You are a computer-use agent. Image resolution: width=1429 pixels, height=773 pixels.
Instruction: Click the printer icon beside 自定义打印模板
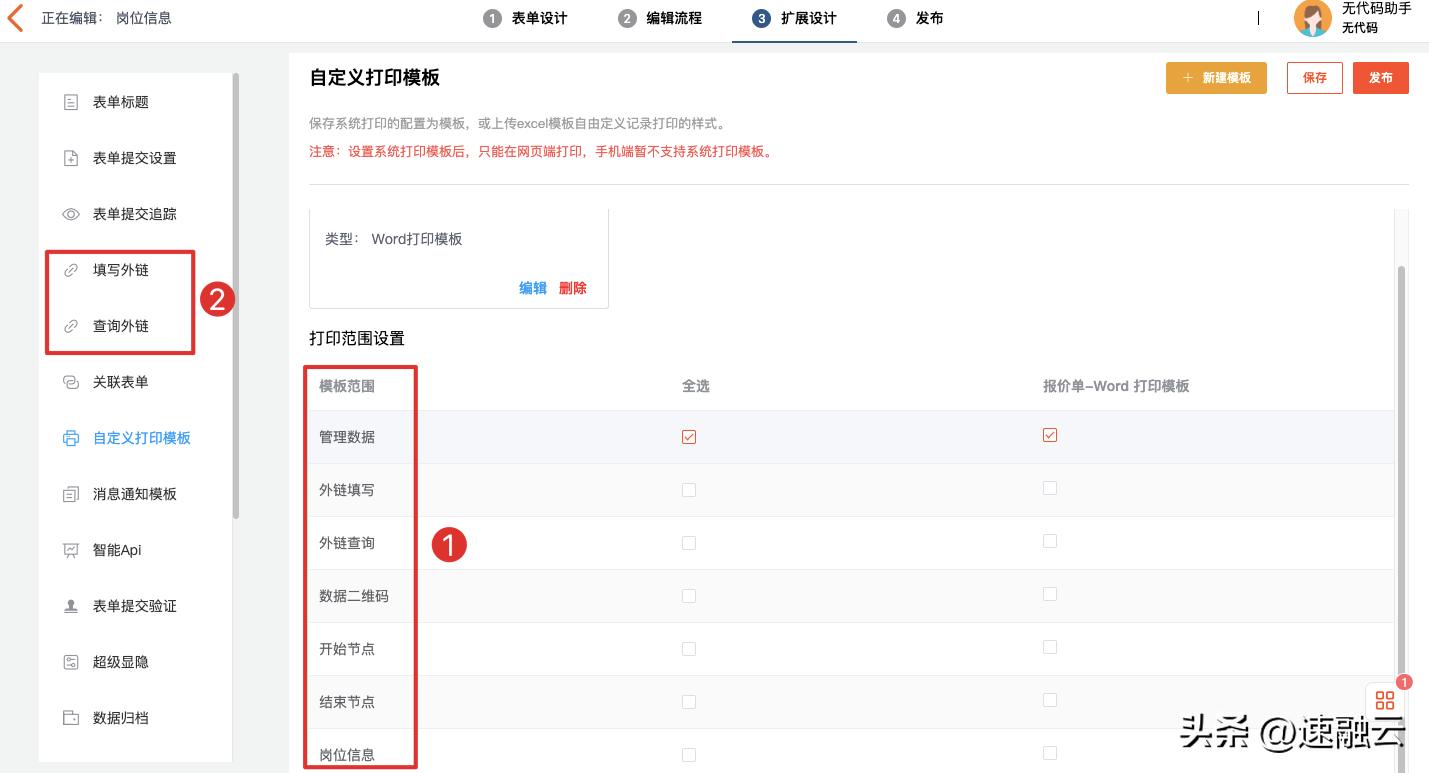[71, 438]
